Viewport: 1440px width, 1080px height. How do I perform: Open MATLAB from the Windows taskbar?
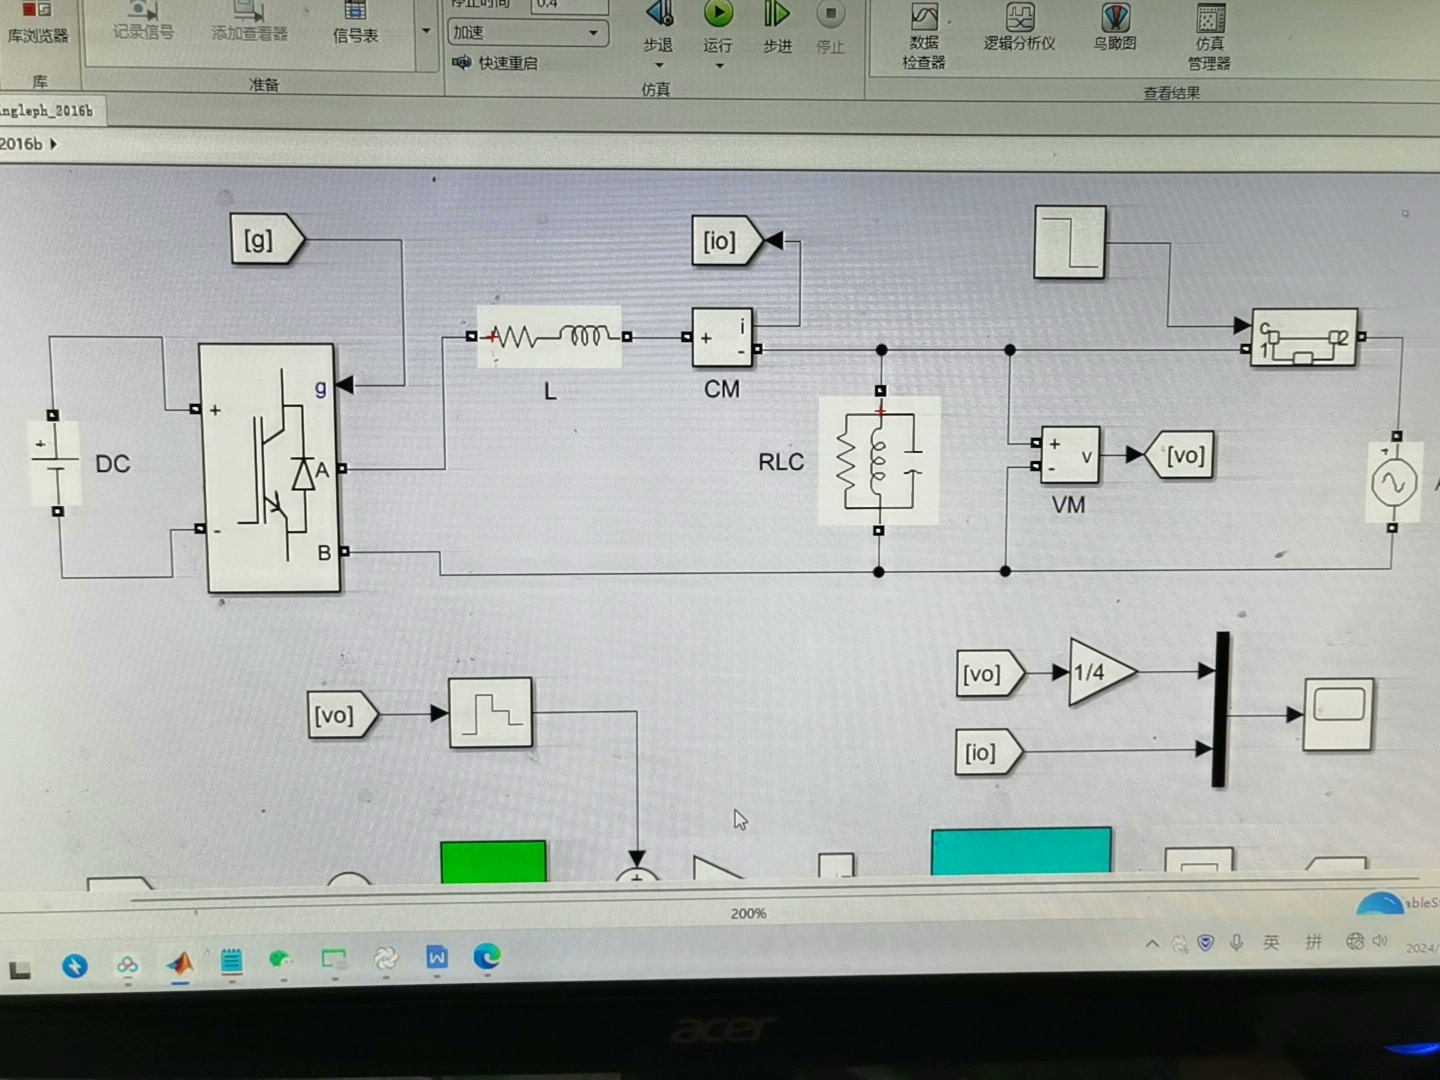coord(180,961)
